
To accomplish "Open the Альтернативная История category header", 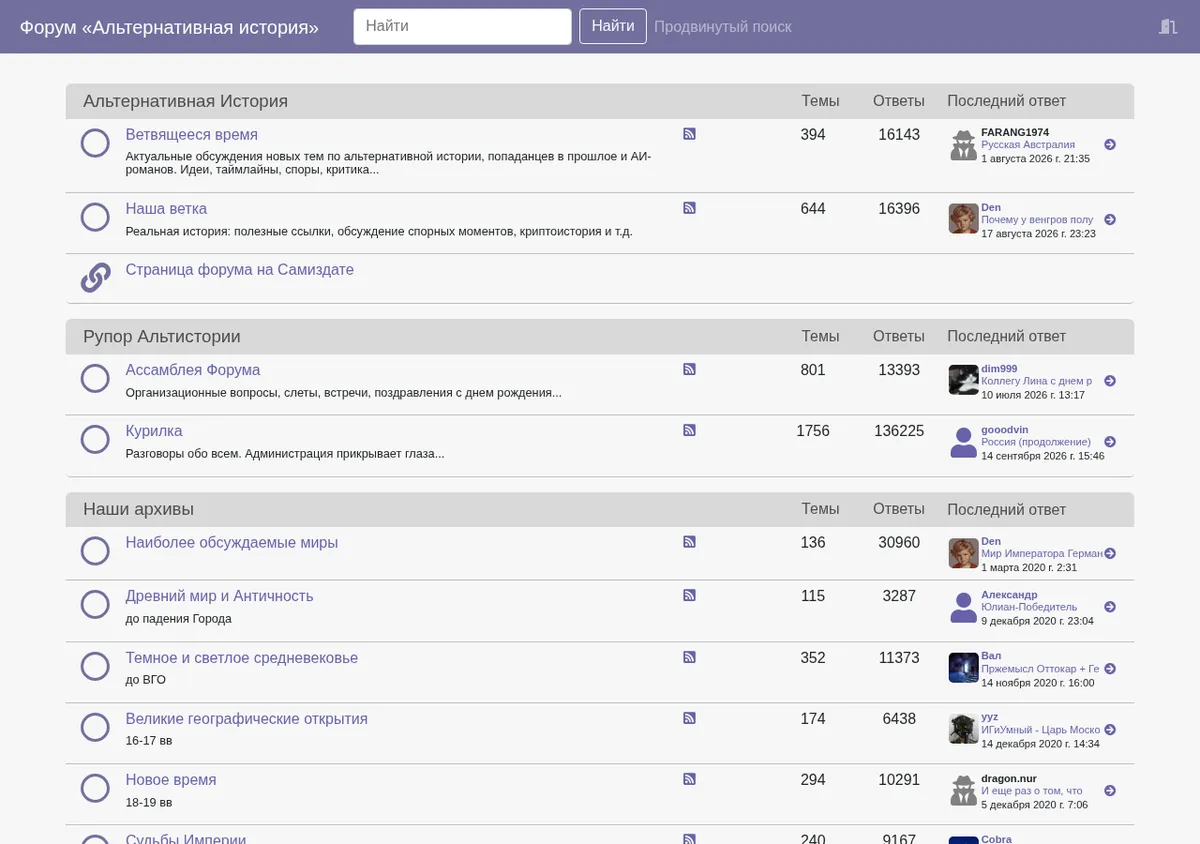I will 186,101.
